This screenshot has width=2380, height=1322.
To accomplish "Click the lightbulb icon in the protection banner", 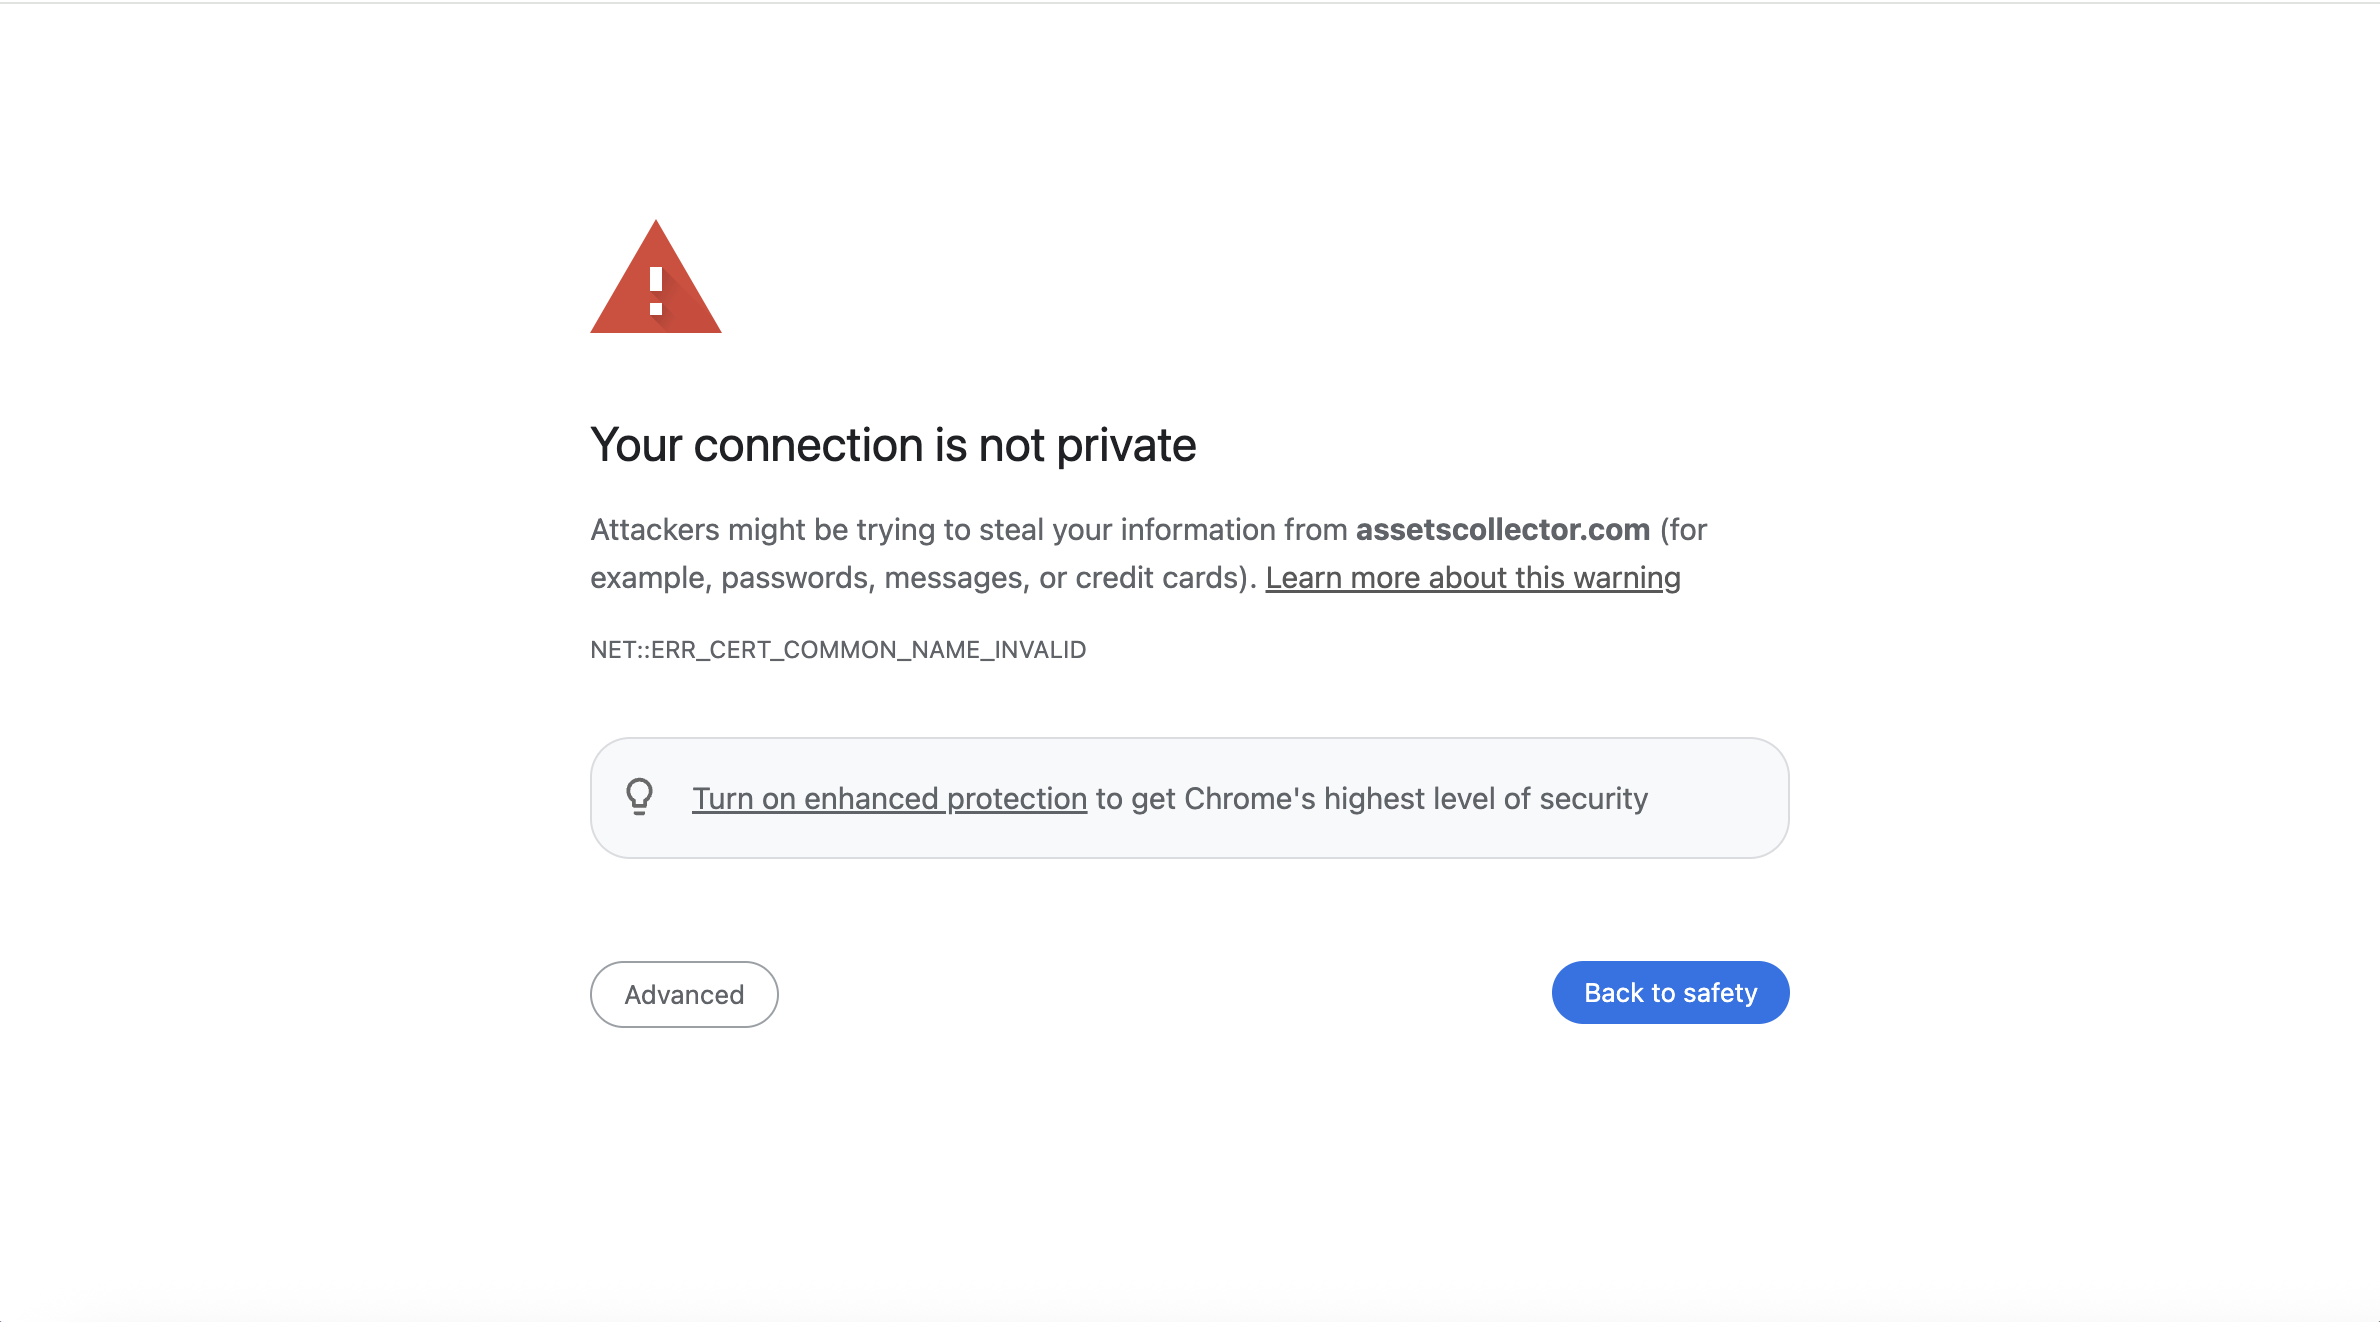I will [640, 797].
